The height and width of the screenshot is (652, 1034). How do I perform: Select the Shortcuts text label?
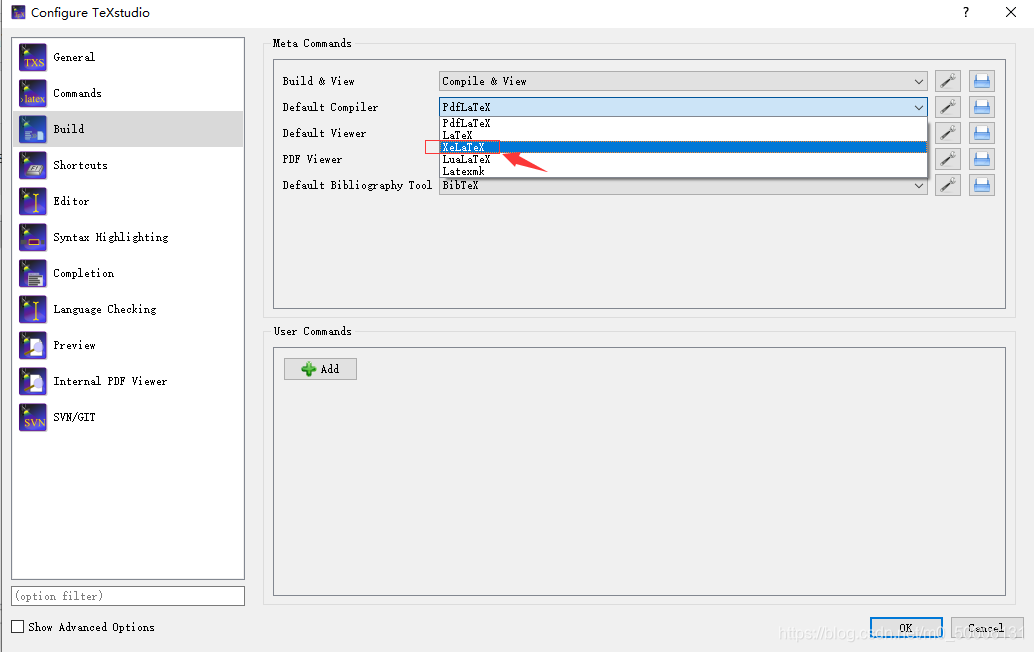point(80,165)
